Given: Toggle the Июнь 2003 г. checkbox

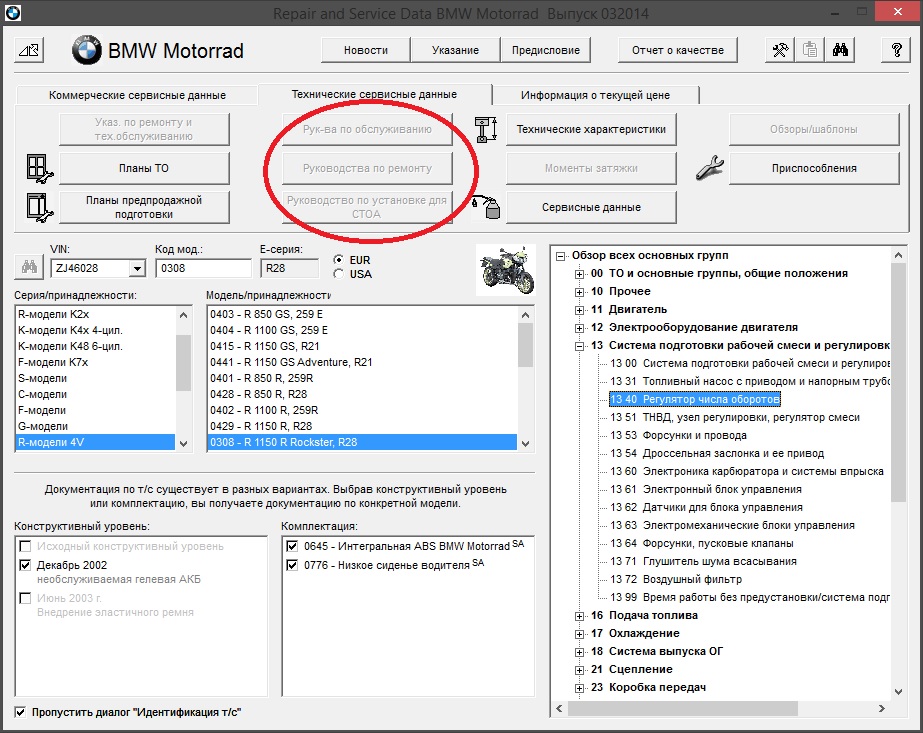Looking at the screenshot, I should pos(25,598).
